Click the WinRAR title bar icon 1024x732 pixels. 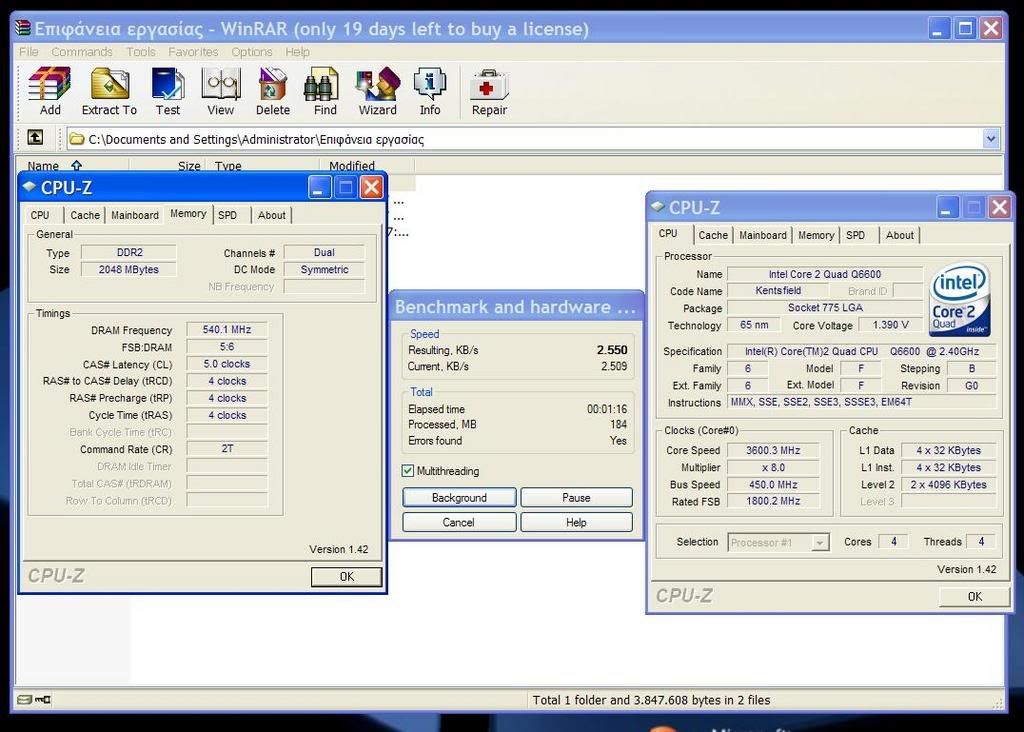pos(23,28)
